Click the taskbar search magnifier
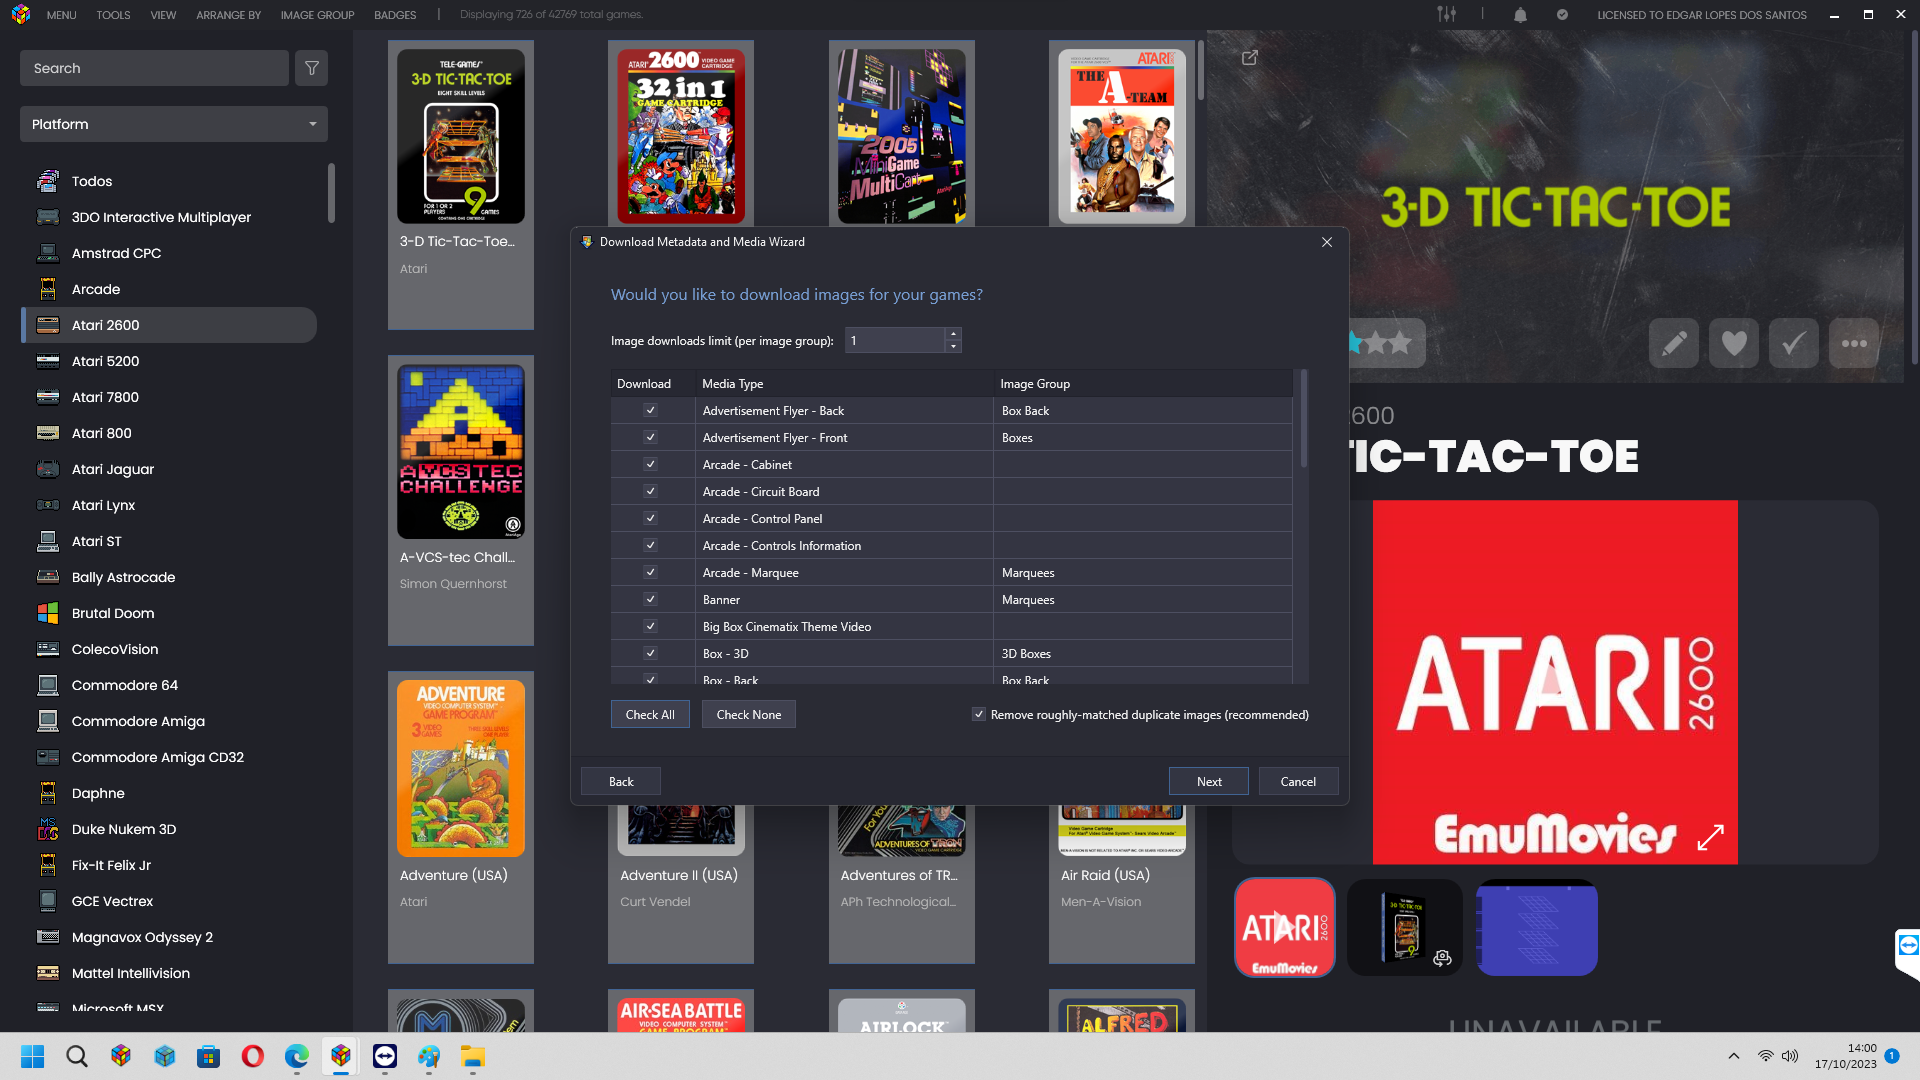The height and width of the screenshot is (1080, 1920). coord(77,1056)
